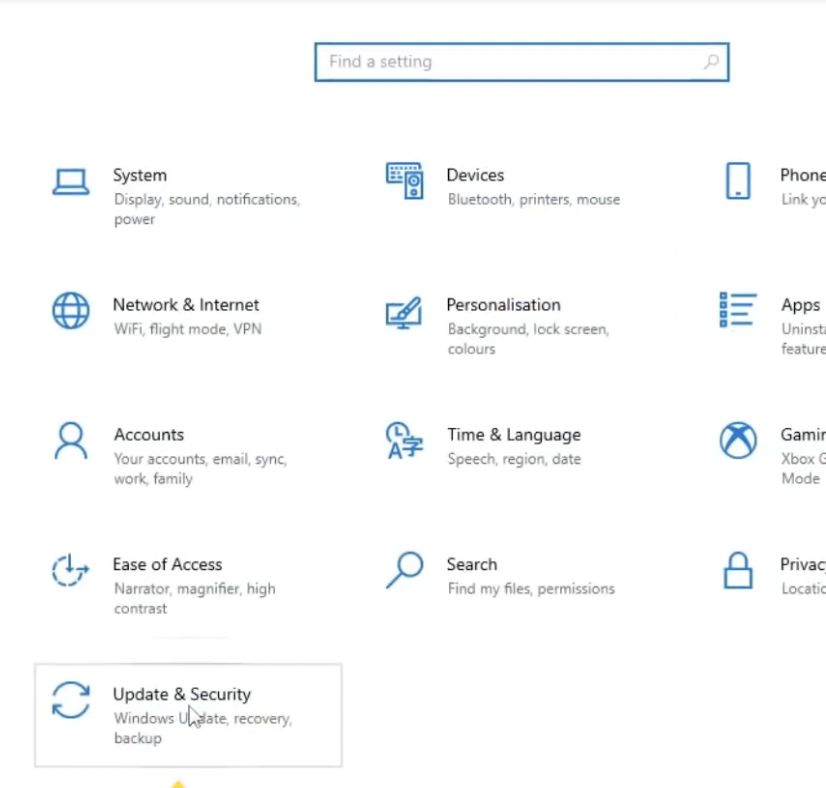Click the Ease of Access dashed-clock icon
Viewport: 826px width, 788px height.
(x=71, y=570)
